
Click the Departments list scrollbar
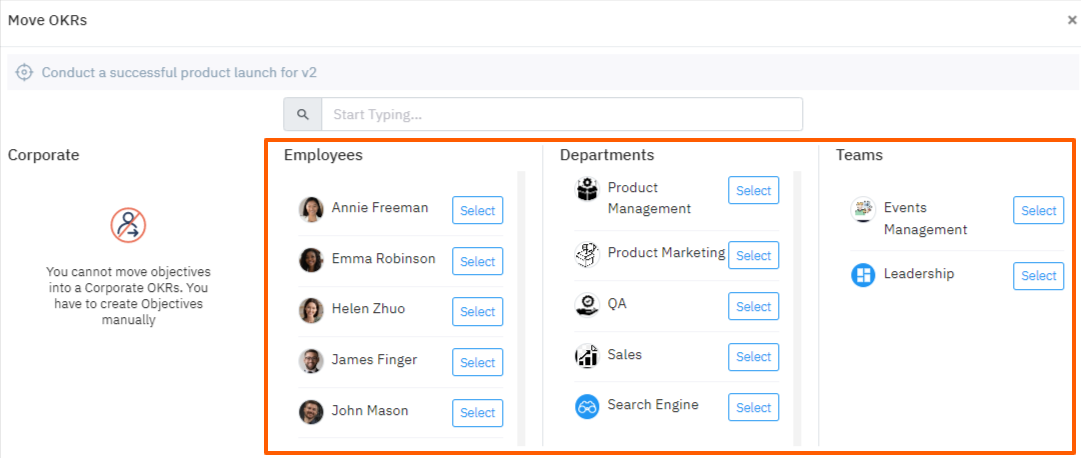(797, 300)
